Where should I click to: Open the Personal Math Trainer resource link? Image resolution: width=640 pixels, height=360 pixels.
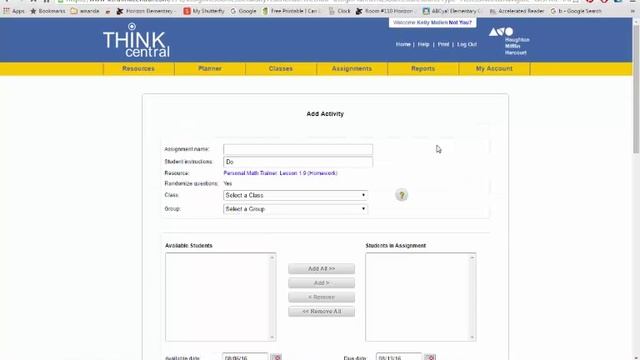coord(280,173)
